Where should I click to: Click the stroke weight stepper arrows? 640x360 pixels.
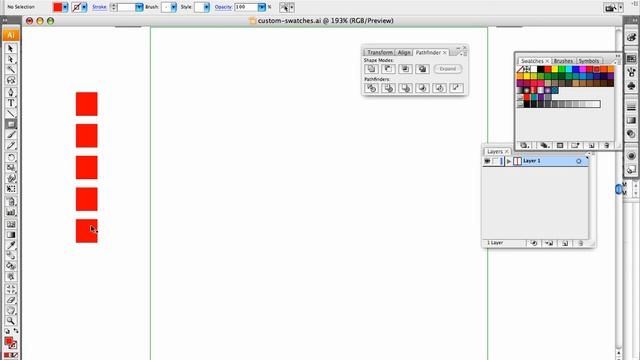pyautogui.click(x=114, y=7)
